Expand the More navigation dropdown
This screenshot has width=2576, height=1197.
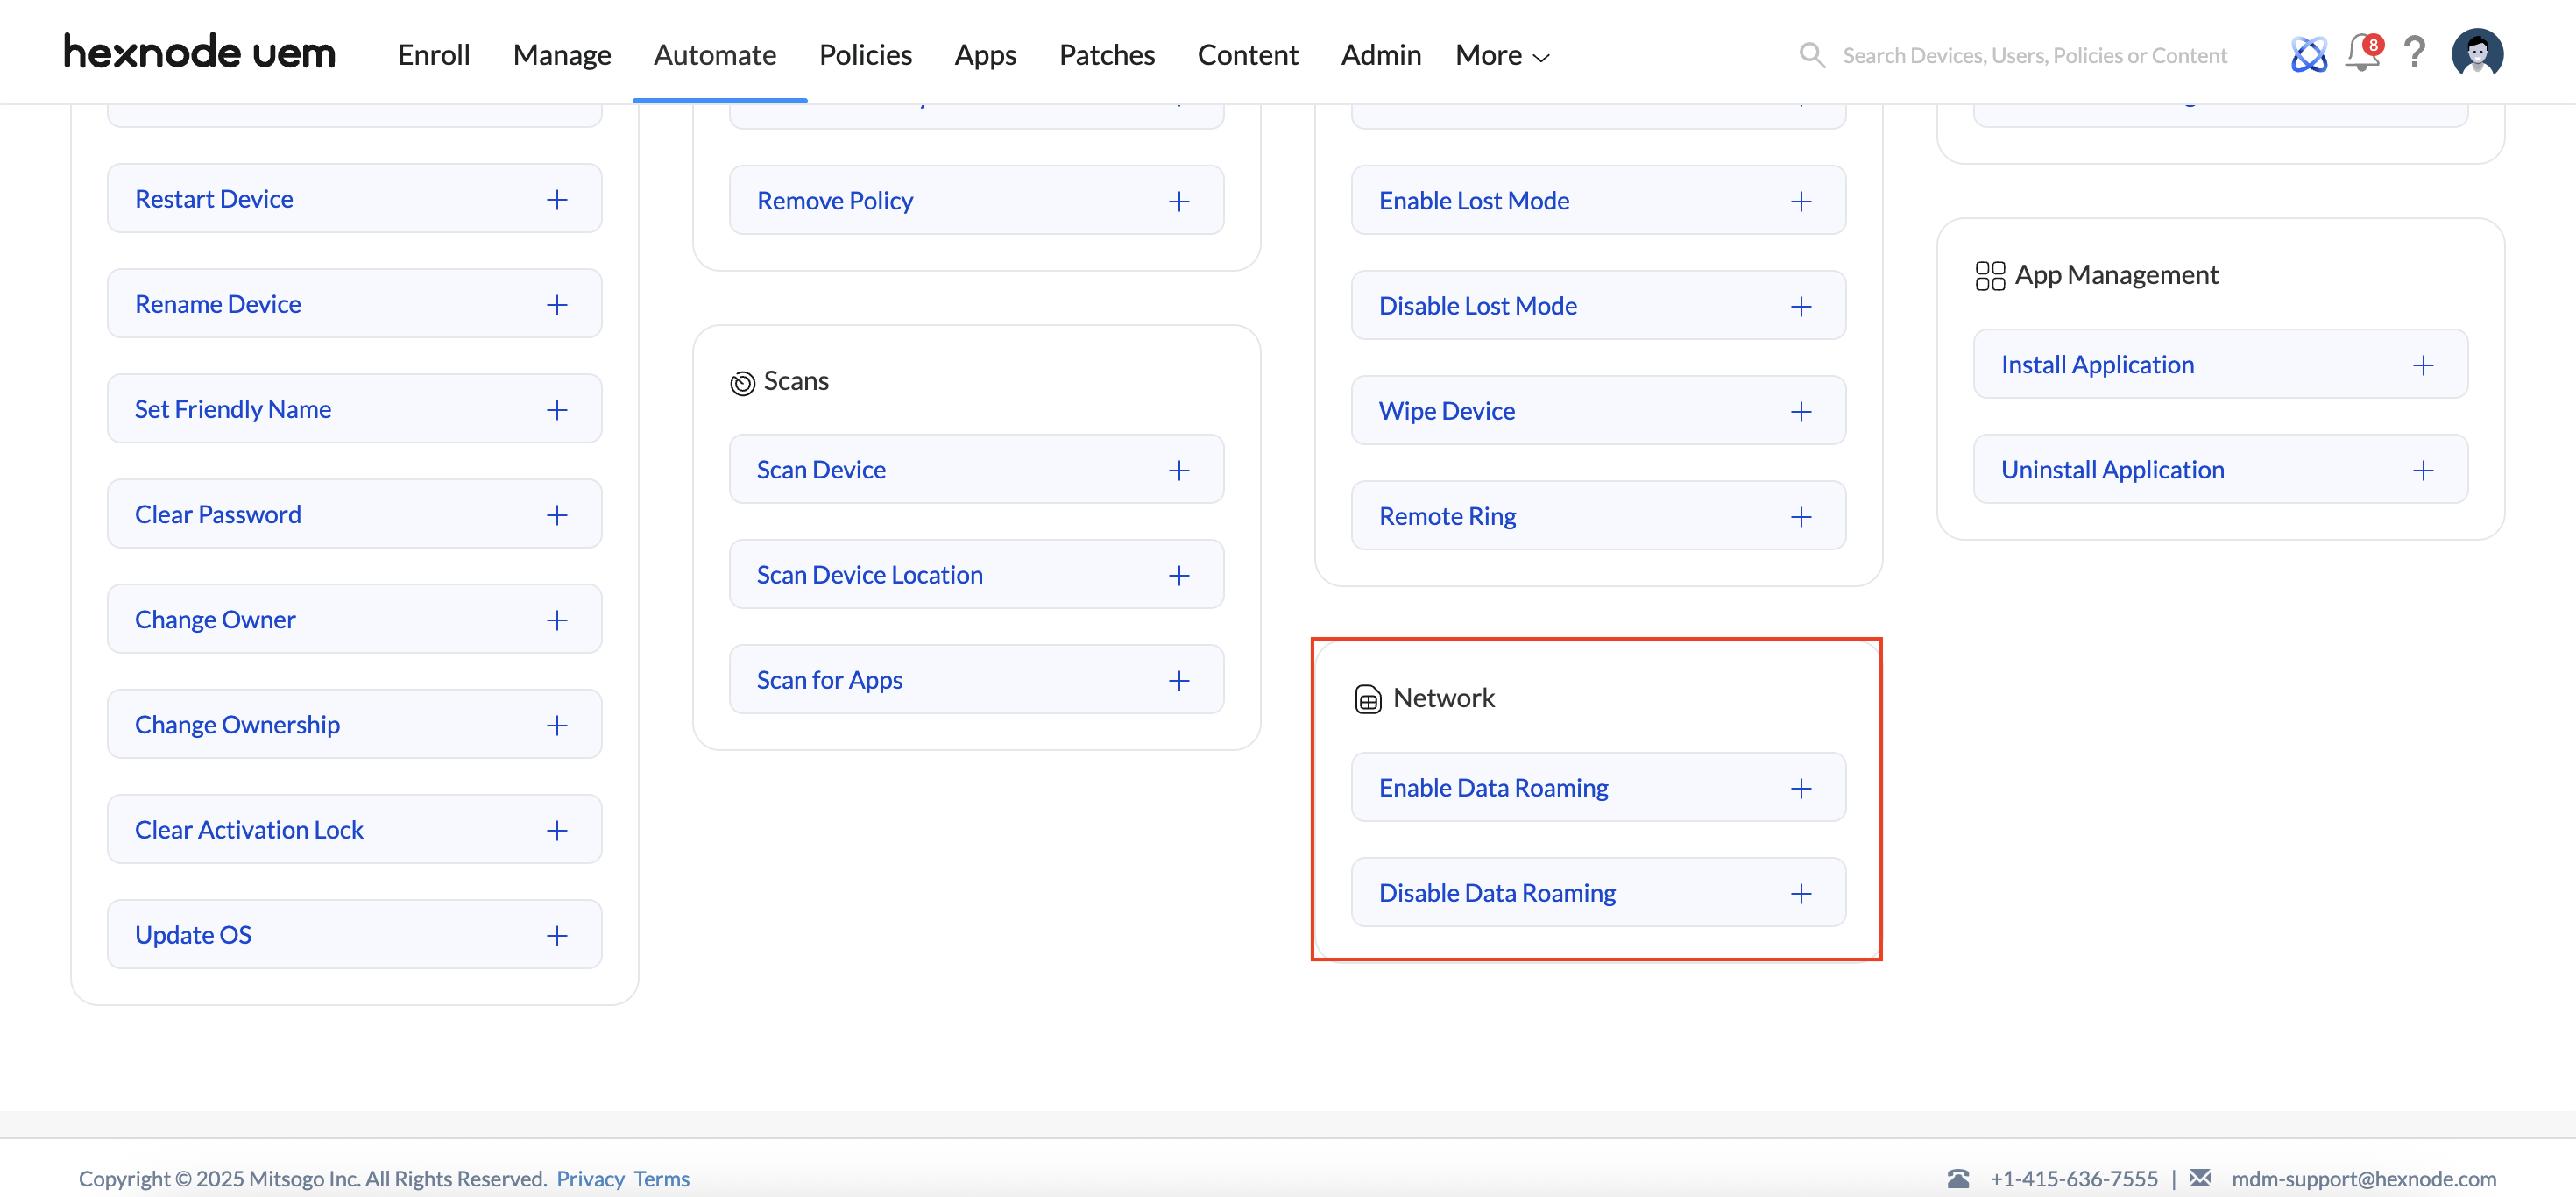(1501, 55)
